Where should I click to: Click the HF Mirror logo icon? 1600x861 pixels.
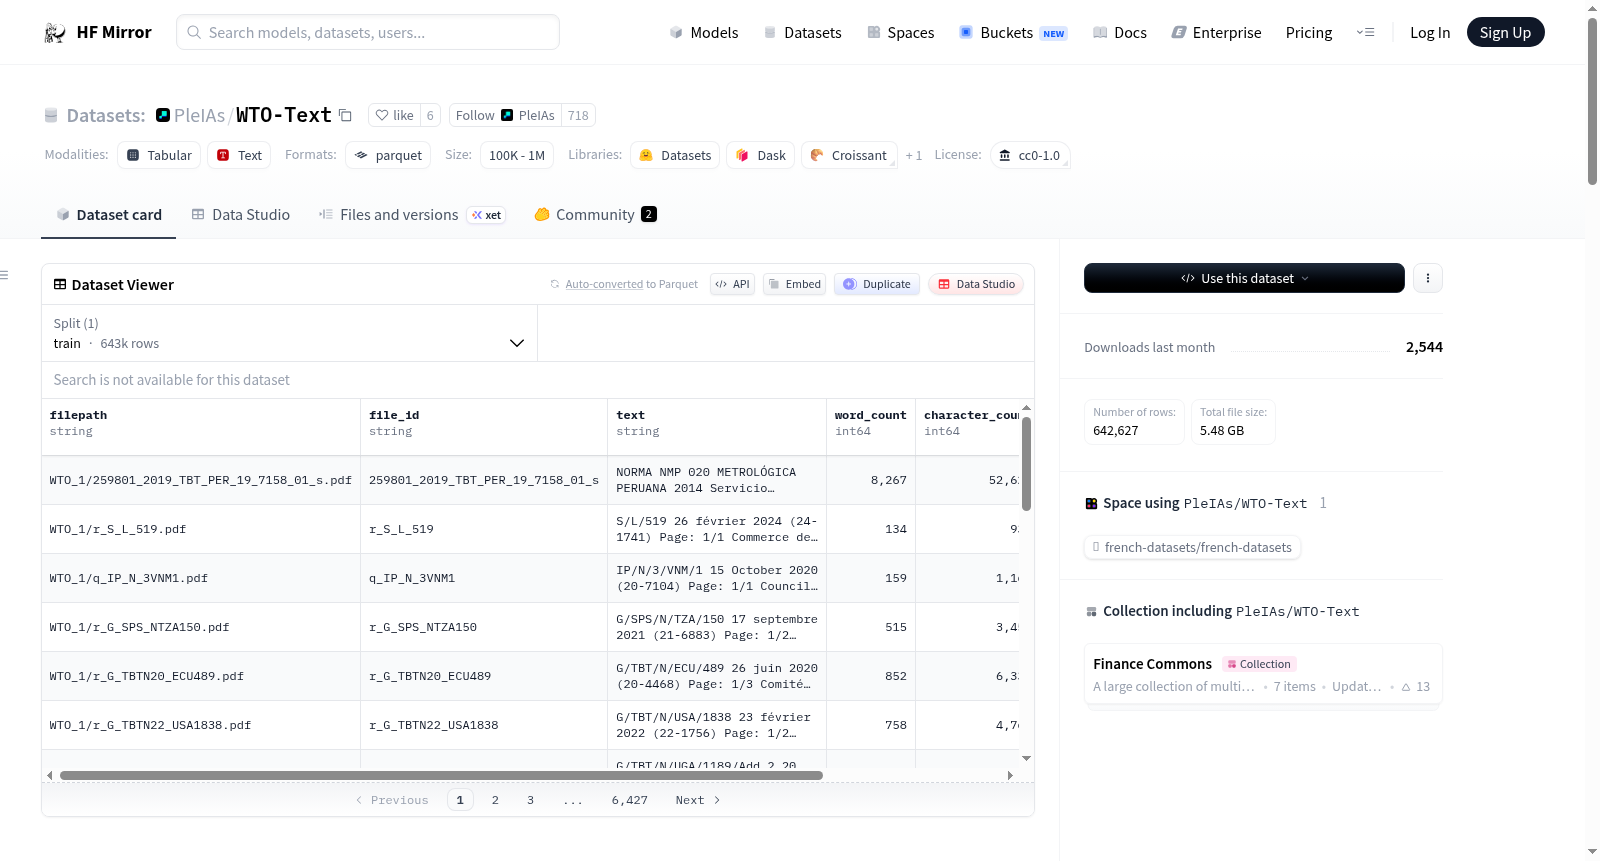[55, 33]
